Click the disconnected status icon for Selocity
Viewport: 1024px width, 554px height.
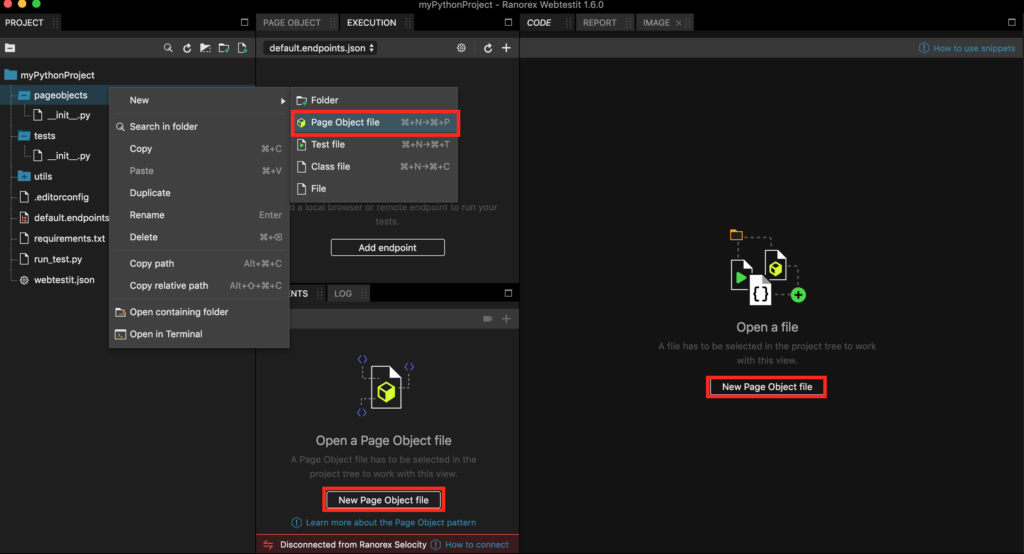click(268, 544)
